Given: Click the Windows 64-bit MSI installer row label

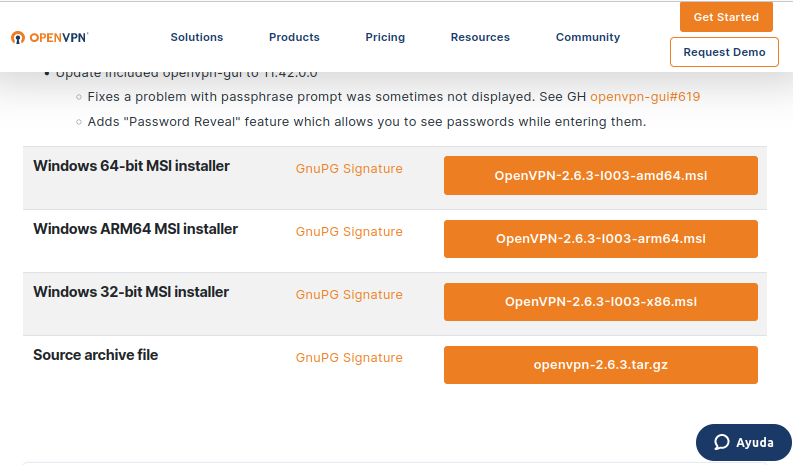Looking at the screenshot, I should tap(131, 166).
